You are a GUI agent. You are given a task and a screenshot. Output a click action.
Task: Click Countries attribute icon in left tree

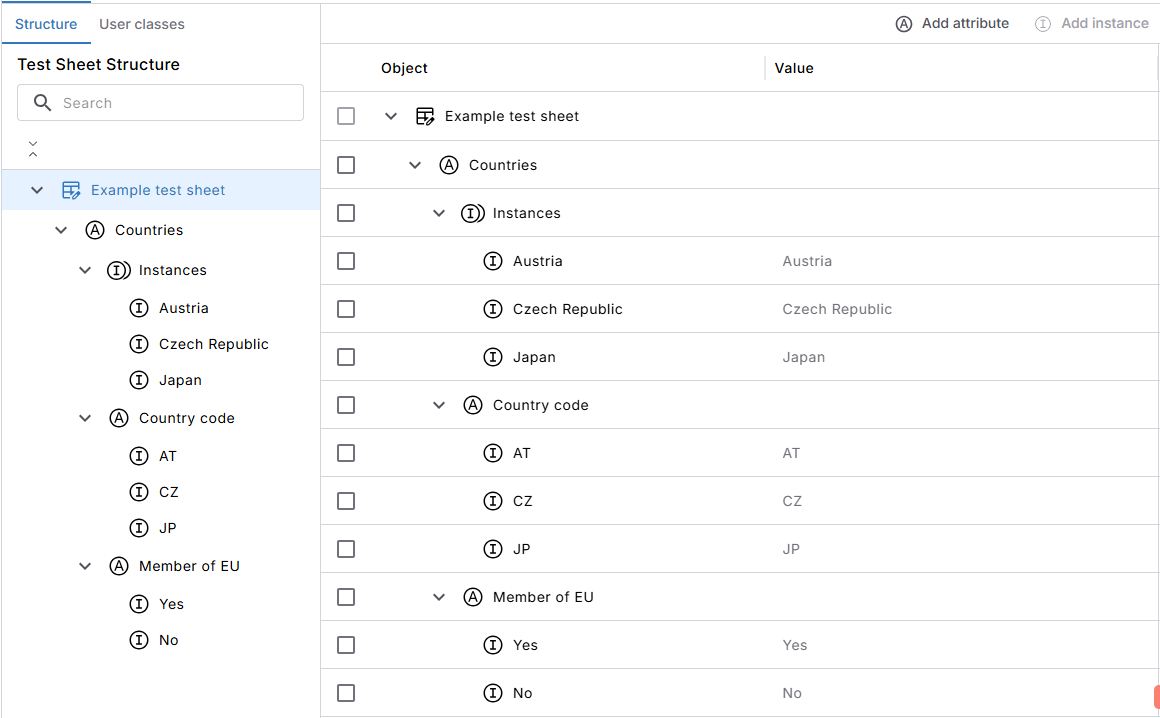(x=95, y=230)
